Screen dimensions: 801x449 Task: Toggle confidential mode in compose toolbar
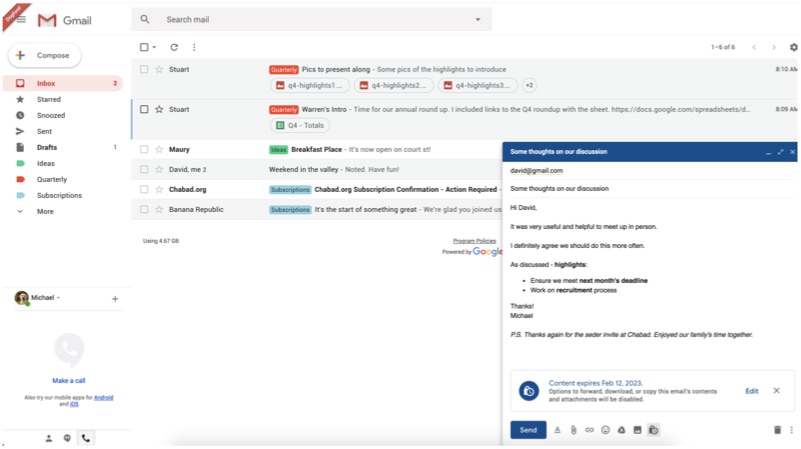(x=653, y=430)
